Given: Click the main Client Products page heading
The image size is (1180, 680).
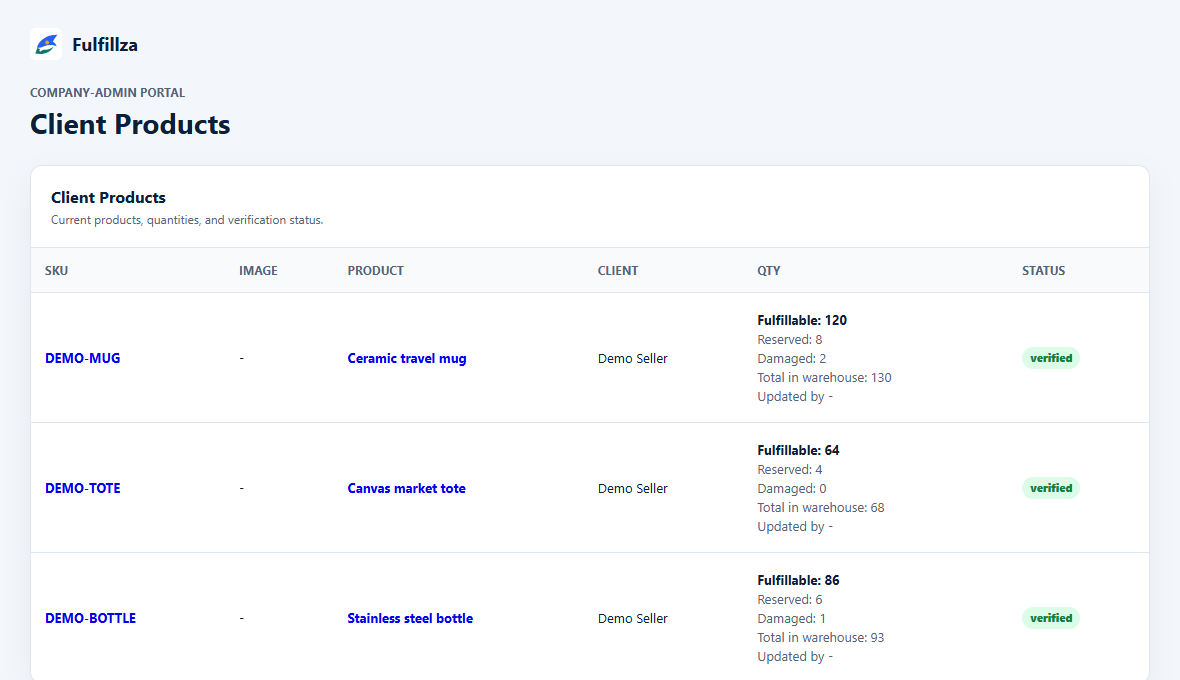Looking at the screenshot, I should click(x=130, y=125).
